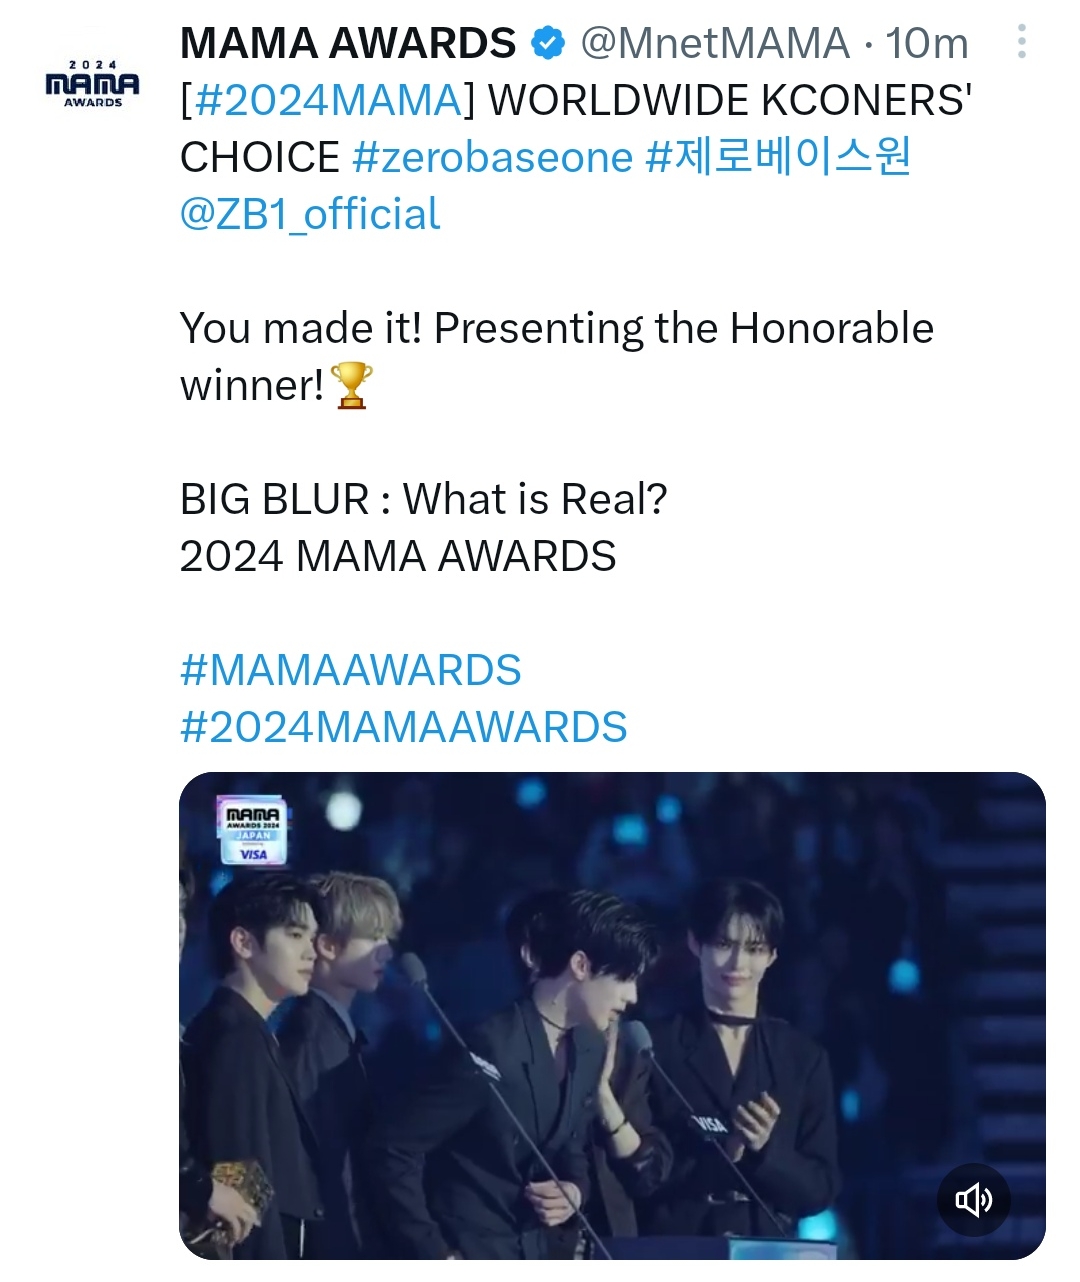Unmute the video with the speaker icon
This screenshot has height=1282, width=1080.
(x=973, y=1199)
